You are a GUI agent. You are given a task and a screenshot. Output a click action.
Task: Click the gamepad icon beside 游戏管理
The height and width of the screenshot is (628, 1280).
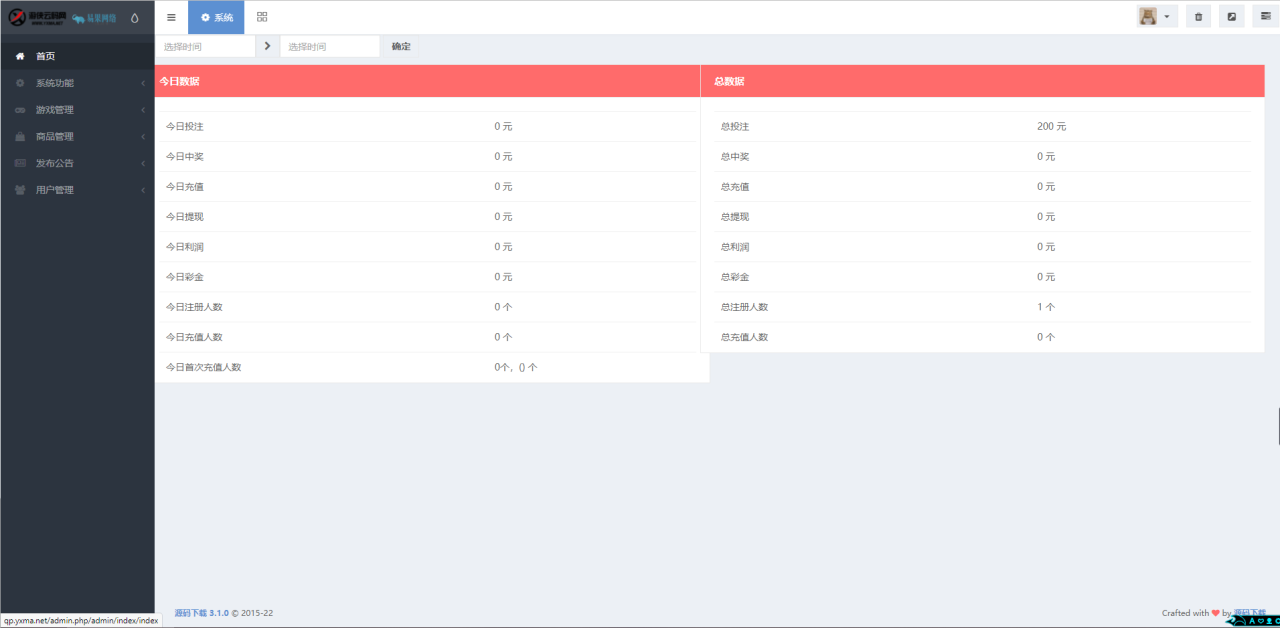(x=19, y=110)
